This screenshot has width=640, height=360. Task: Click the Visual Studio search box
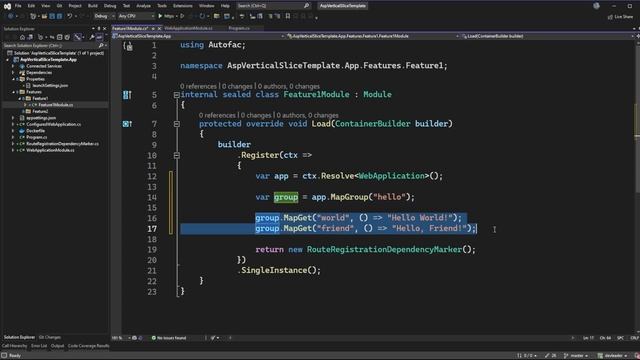tap(273, 6)
